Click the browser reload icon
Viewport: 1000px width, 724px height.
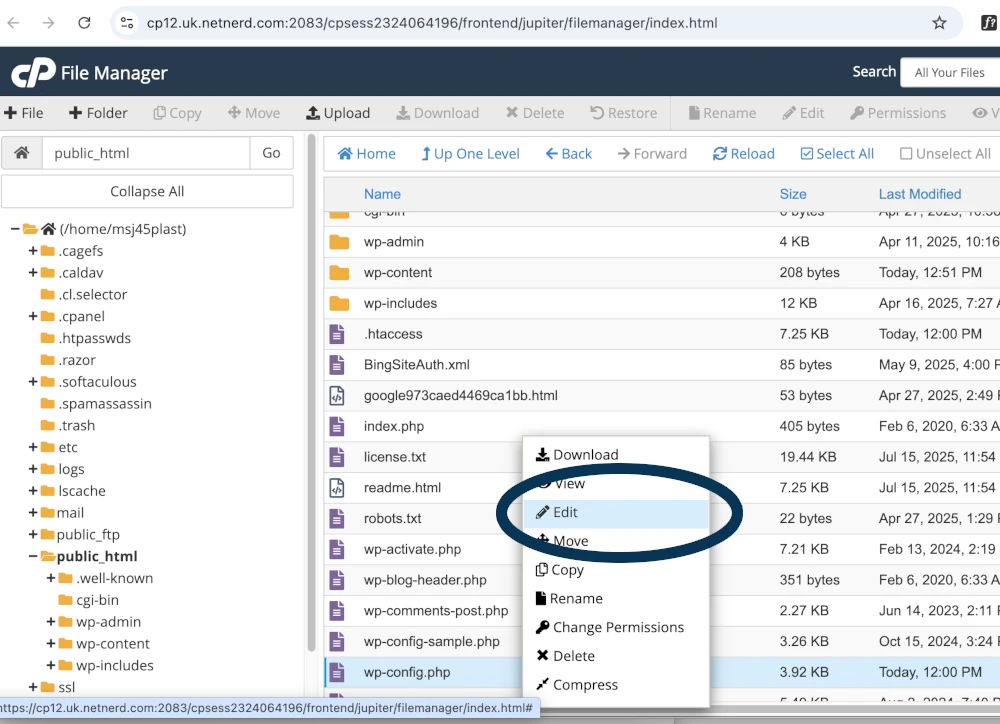pos(84,23)
